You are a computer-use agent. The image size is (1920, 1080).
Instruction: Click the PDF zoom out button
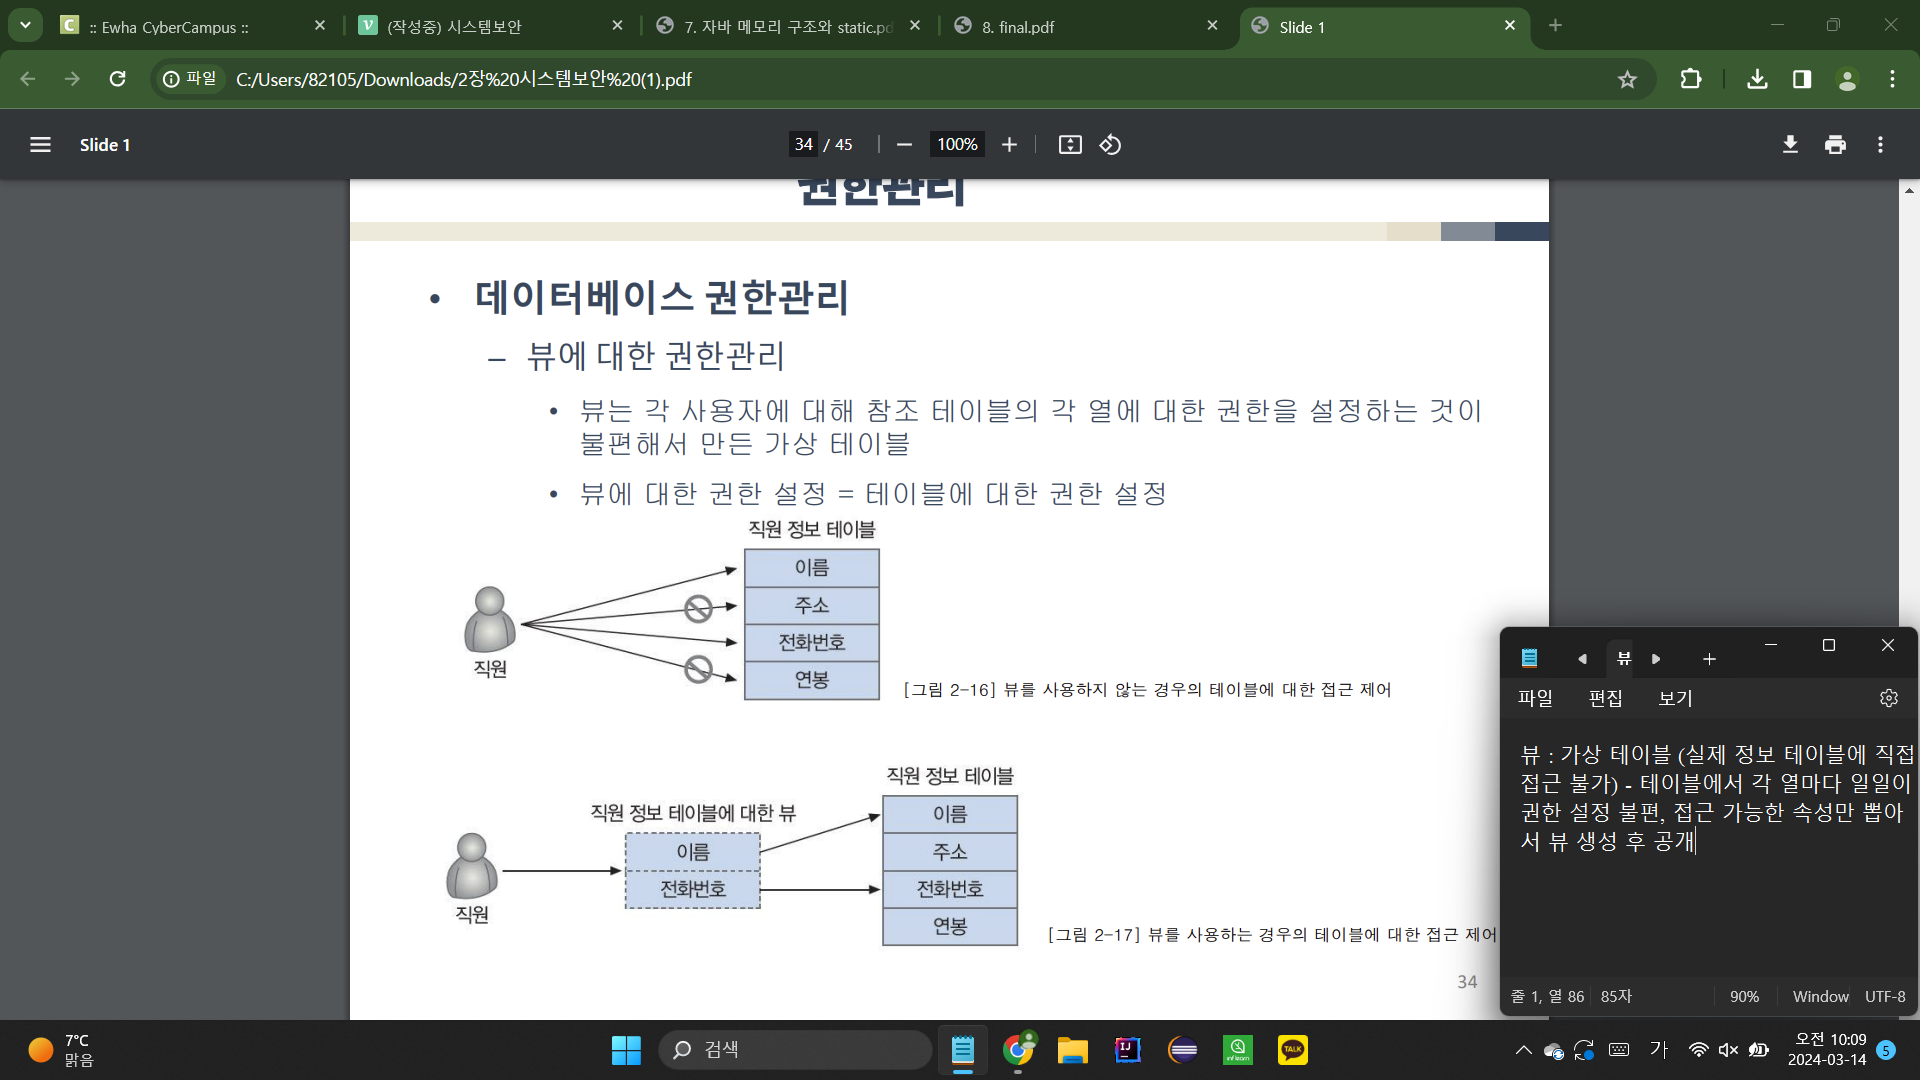(x=904, y=145)
